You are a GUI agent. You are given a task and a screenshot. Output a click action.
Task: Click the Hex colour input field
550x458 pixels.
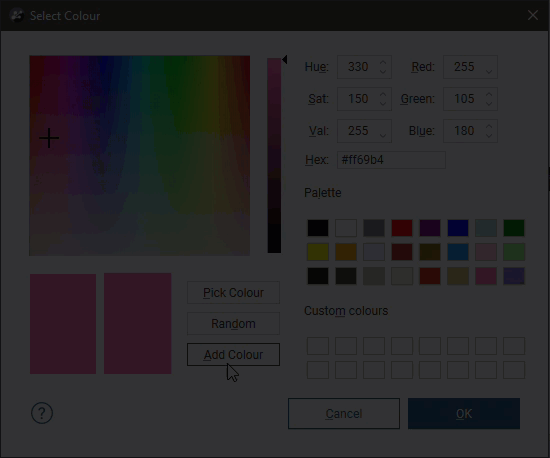pos(391,160)
